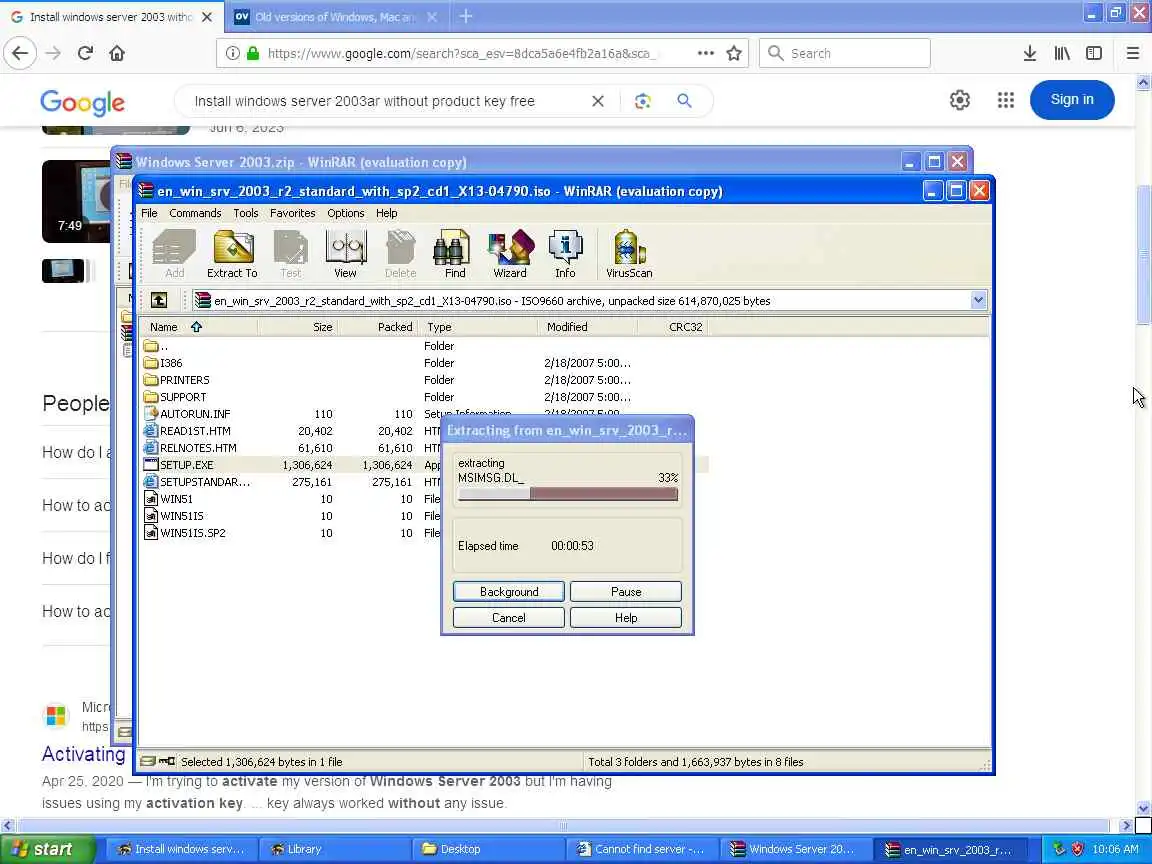The height and width of the screenshot is (864, 1152).
Task: Pause the extraction
Action: pyautogui.click(x=626, y=591)
